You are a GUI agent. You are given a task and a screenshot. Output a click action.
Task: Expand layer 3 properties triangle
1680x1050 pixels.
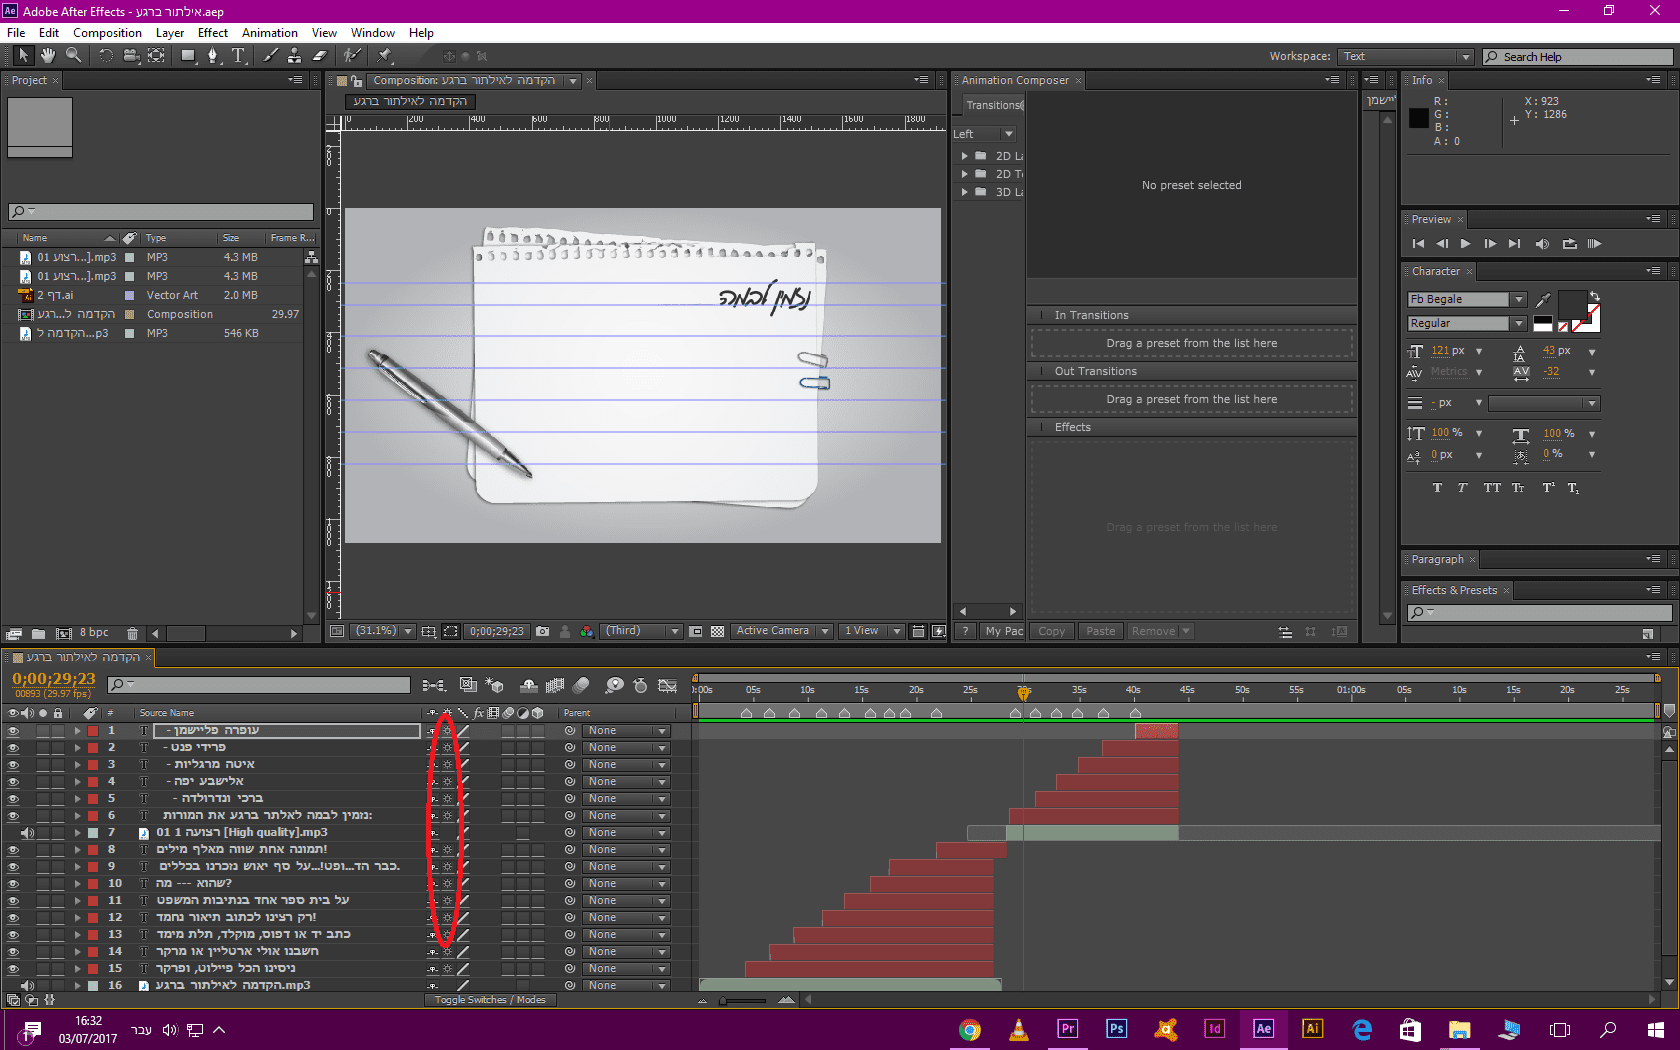coord(77,765)
